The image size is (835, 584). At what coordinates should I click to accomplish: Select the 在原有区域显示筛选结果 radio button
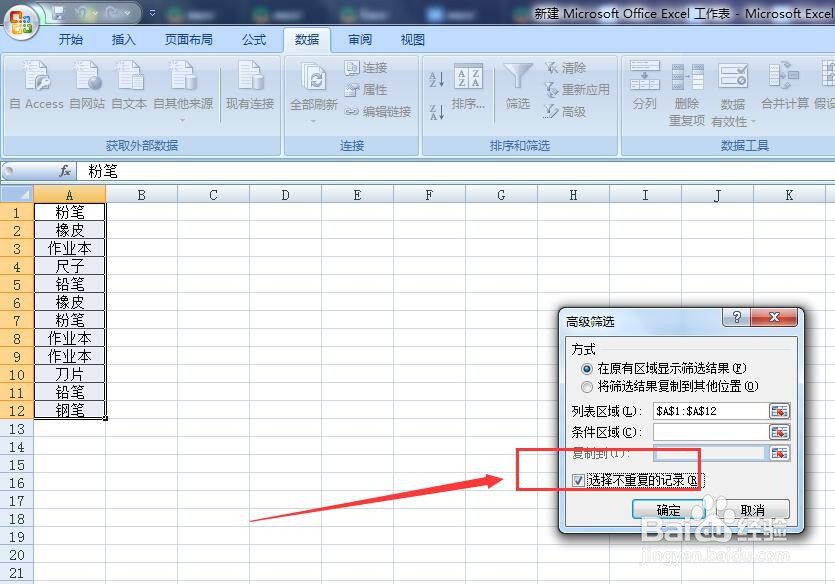tap(588, 369)
